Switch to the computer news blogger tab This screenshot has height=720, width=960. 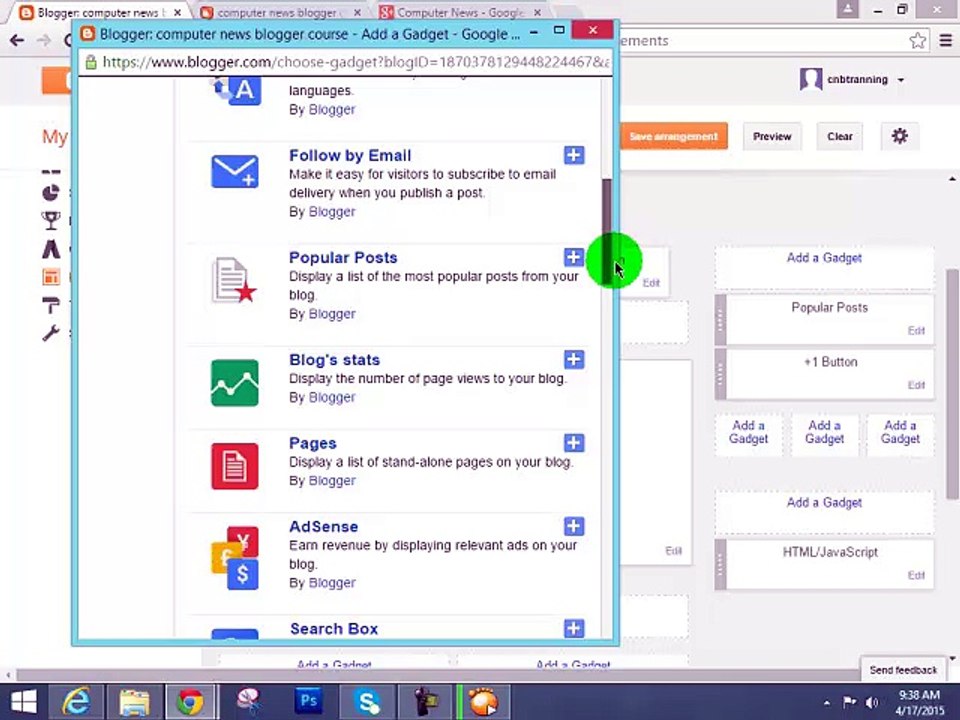tap(280, 12)
